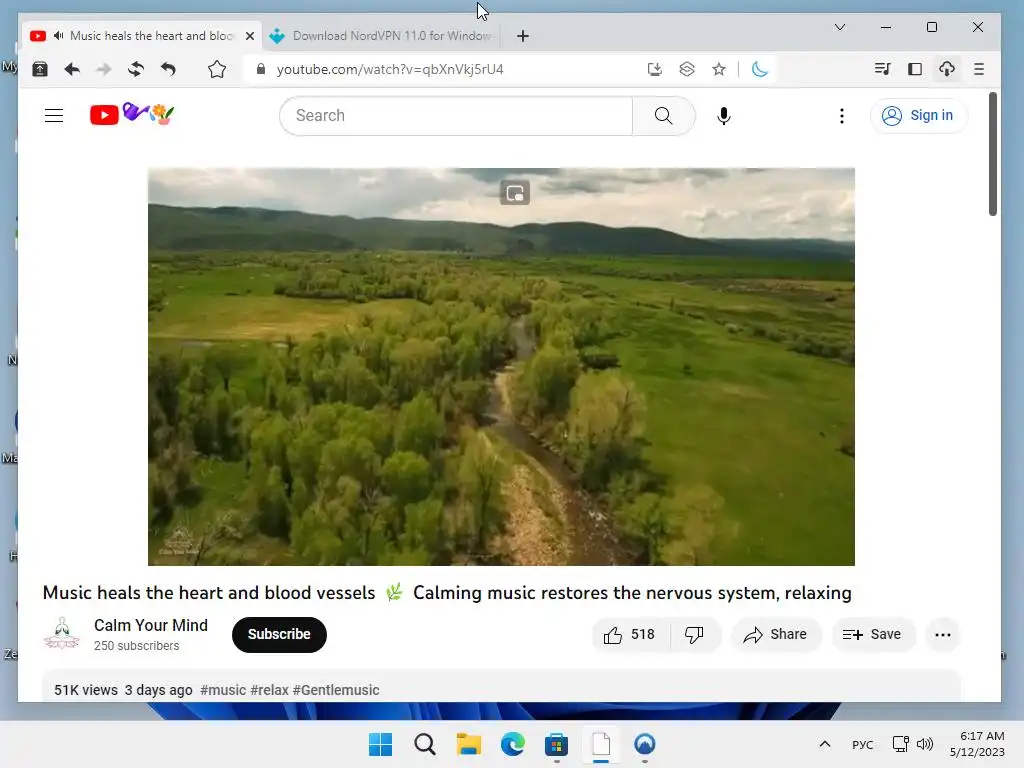The height and width of the screenshot is (768, 1024).
Task: Click the blank document taskbar icon
Action: (601, 744)
